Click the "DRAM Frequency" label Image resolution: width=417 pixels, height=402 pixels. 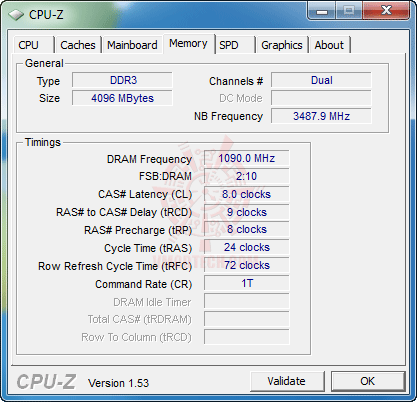[x=149, y=159]
